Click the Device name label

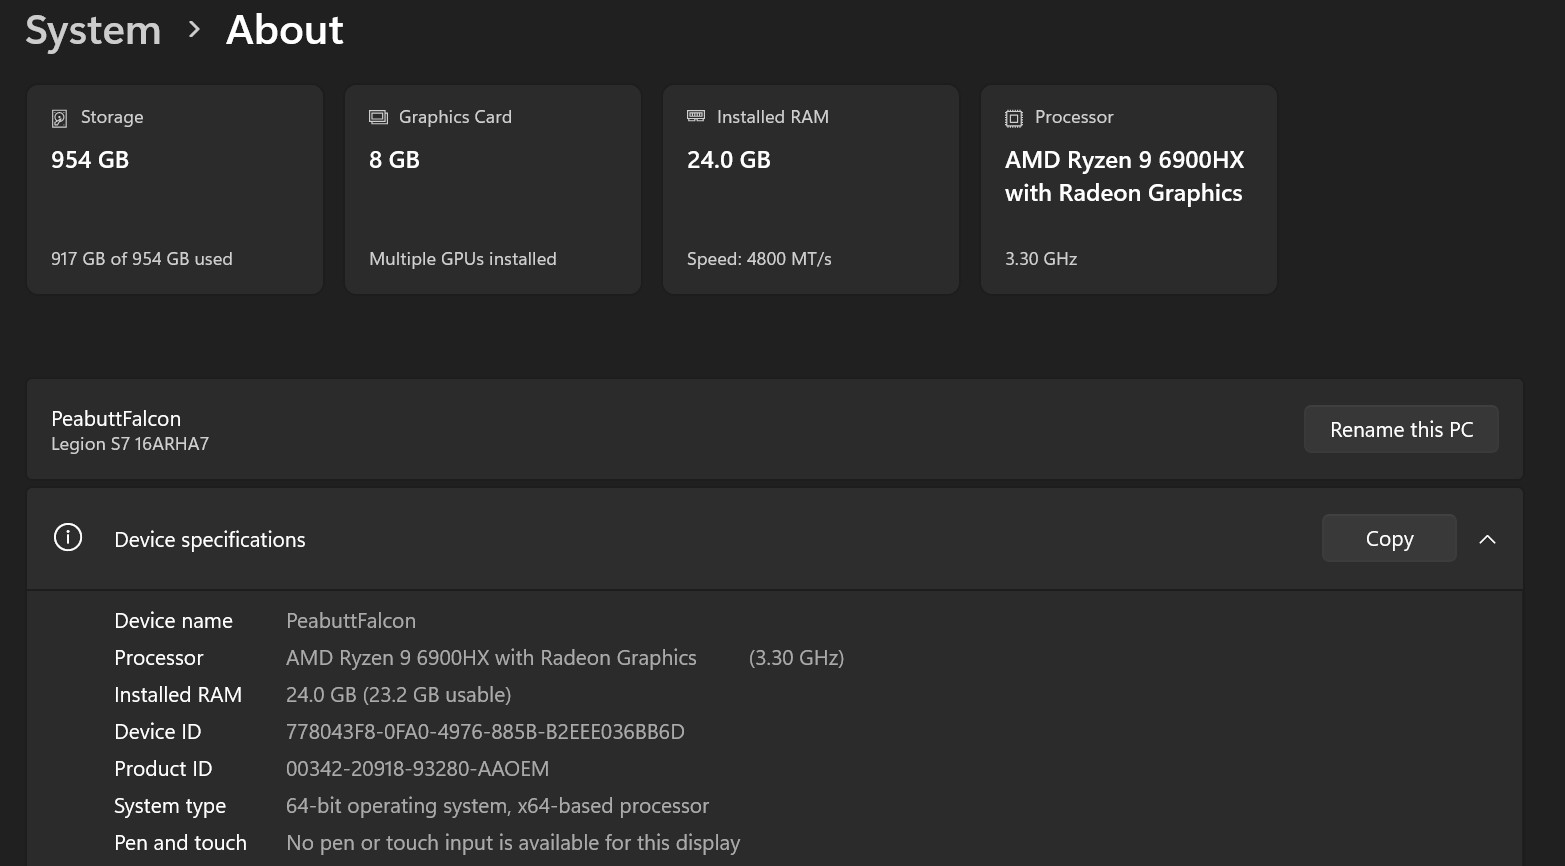pos(173,621)
